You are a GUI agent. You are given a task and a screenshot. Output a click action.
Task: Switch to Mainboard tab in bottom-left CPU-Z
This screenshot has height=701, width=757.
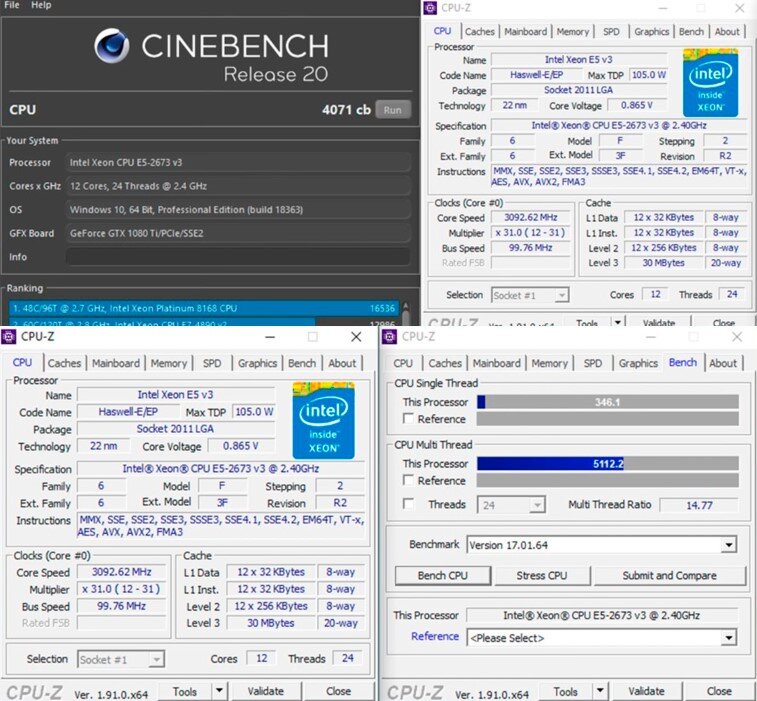click(x=116, y=363)
